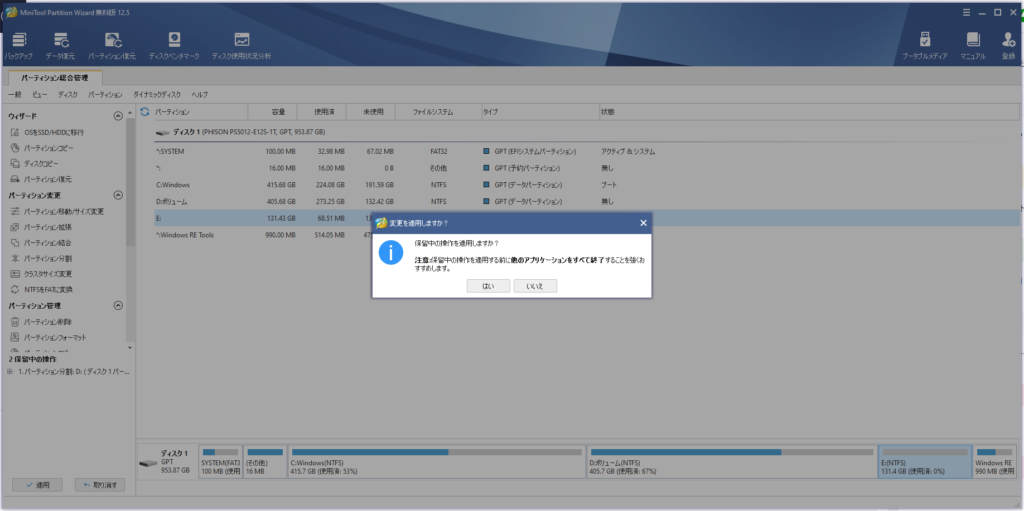Viewport: 1024px width, 511px height.
Task: Select SYSTEM(FAT32) block in disk map
Action: coord(221,461)
